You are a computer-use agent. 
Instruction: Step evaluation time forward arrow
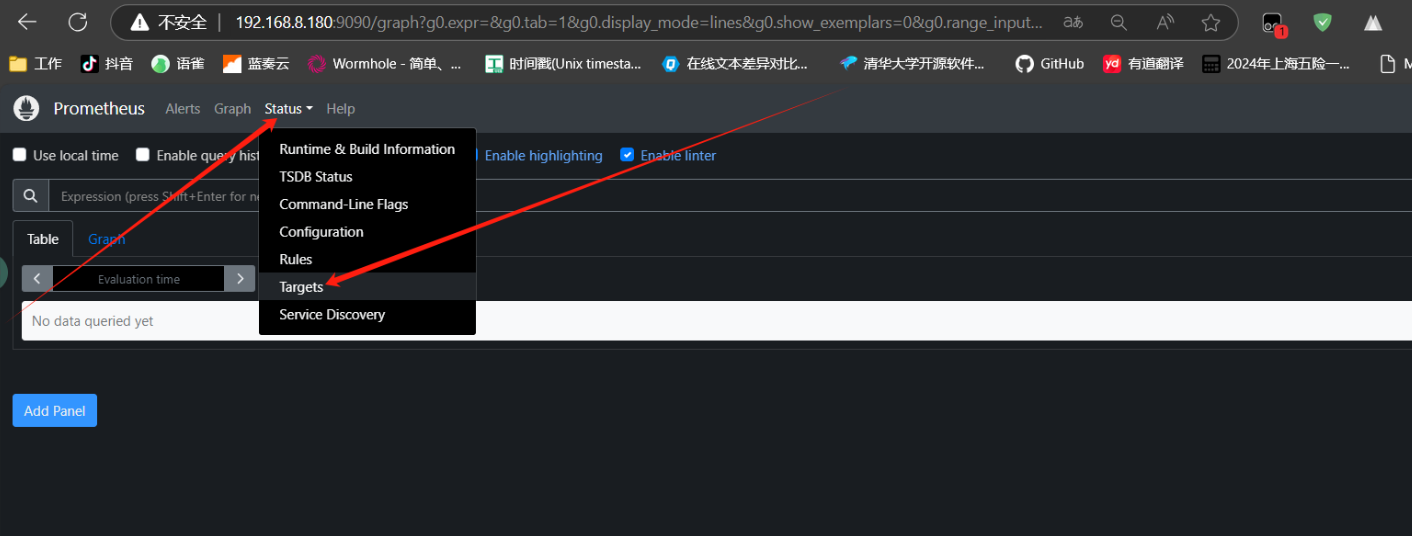coord(240,279)
